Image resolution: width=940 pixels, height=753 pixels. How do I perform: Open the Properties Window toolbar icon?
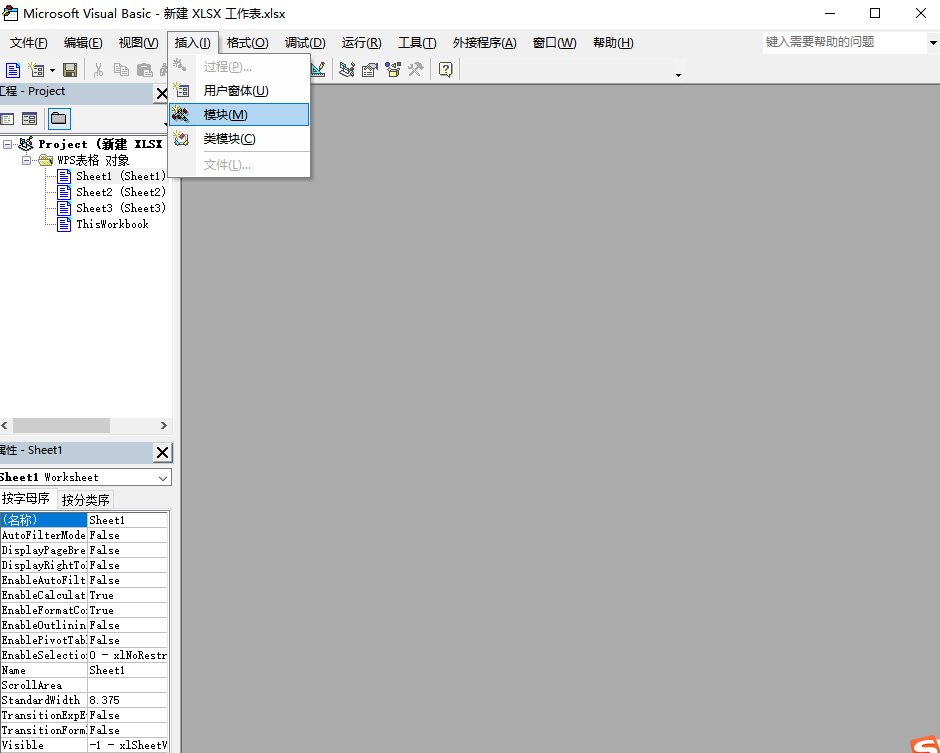(370, 70)
